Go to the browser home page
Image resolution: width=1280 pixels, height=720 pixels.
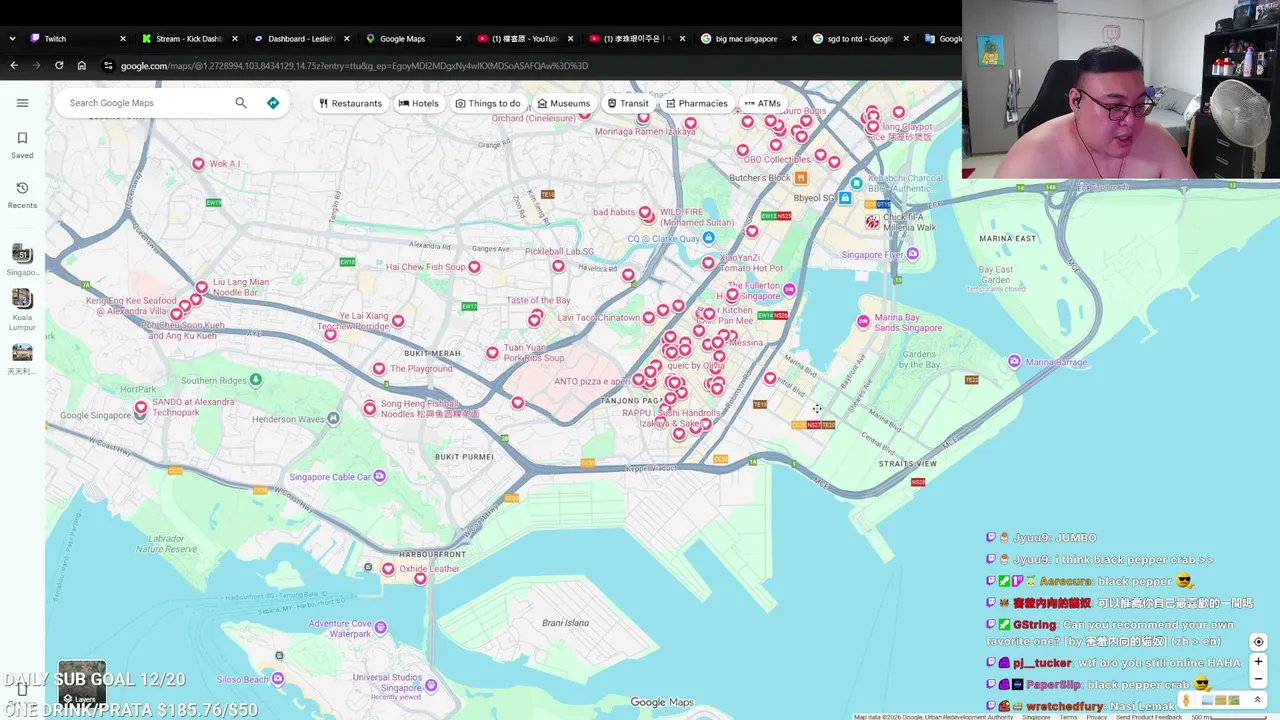coord(82,66)
